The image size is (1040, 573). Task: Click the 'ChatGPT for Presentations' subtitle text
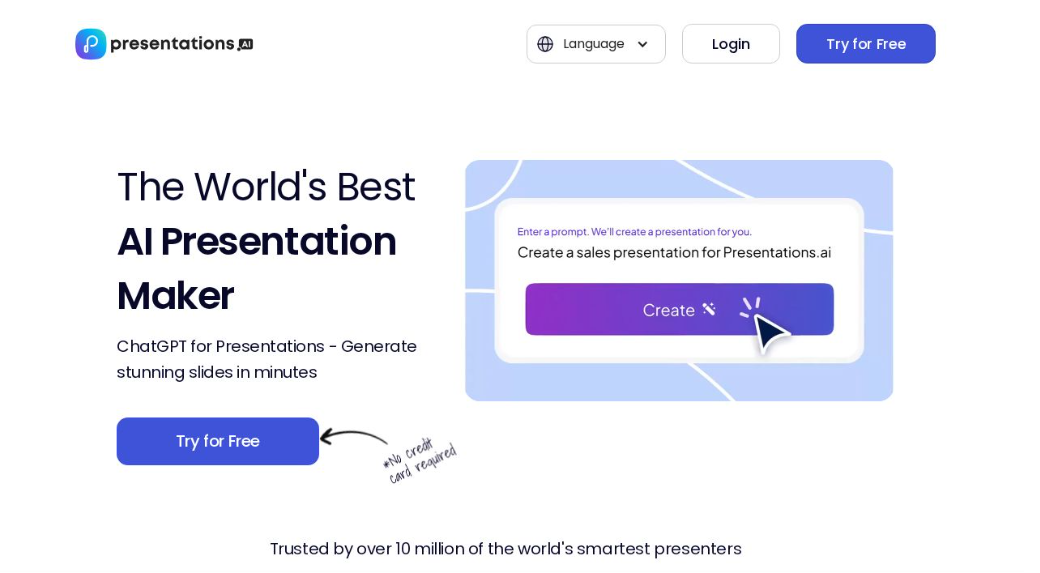[266, 359]
